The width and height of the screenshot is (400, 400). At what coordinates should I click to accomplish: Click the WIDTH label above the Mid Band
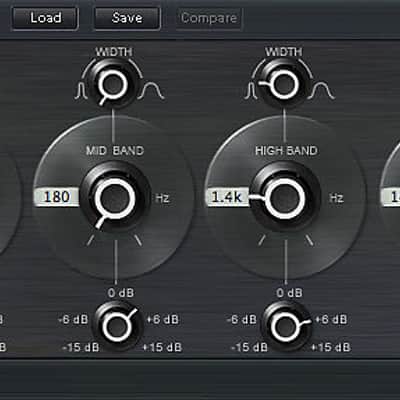pos(114,52)
